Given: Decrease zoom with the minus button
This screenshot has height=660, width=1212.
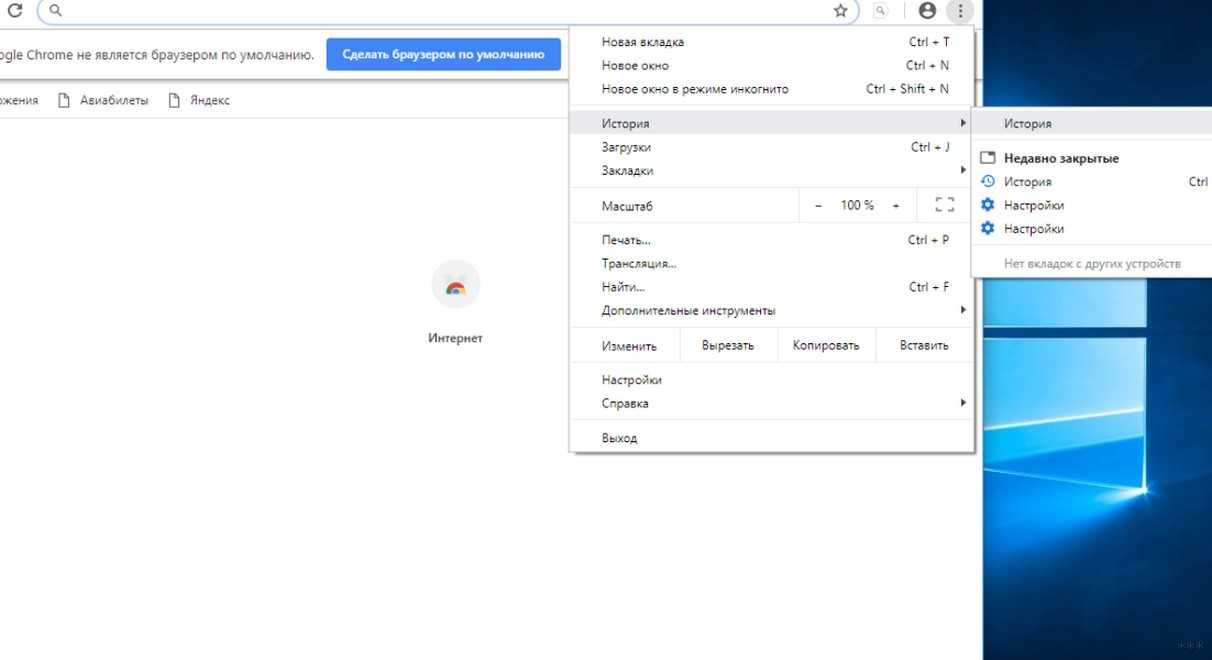Looking at the screenshot, I should [x=818, y=206].
